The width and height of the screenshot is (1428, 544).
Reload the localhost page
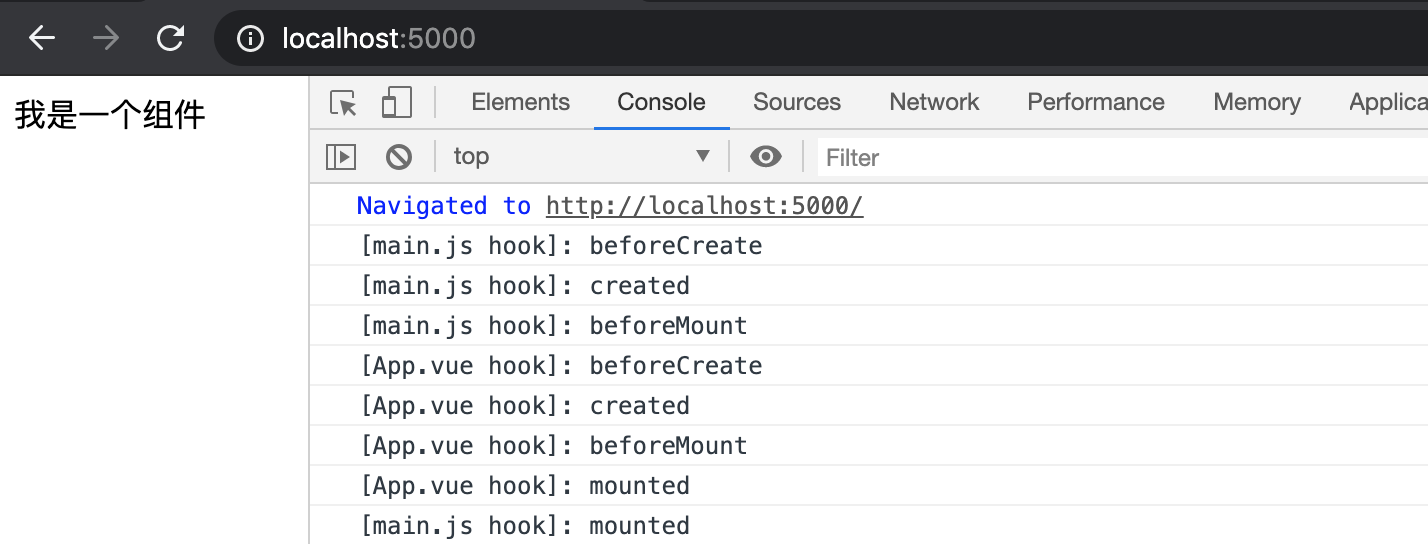(x=171, y=39)
